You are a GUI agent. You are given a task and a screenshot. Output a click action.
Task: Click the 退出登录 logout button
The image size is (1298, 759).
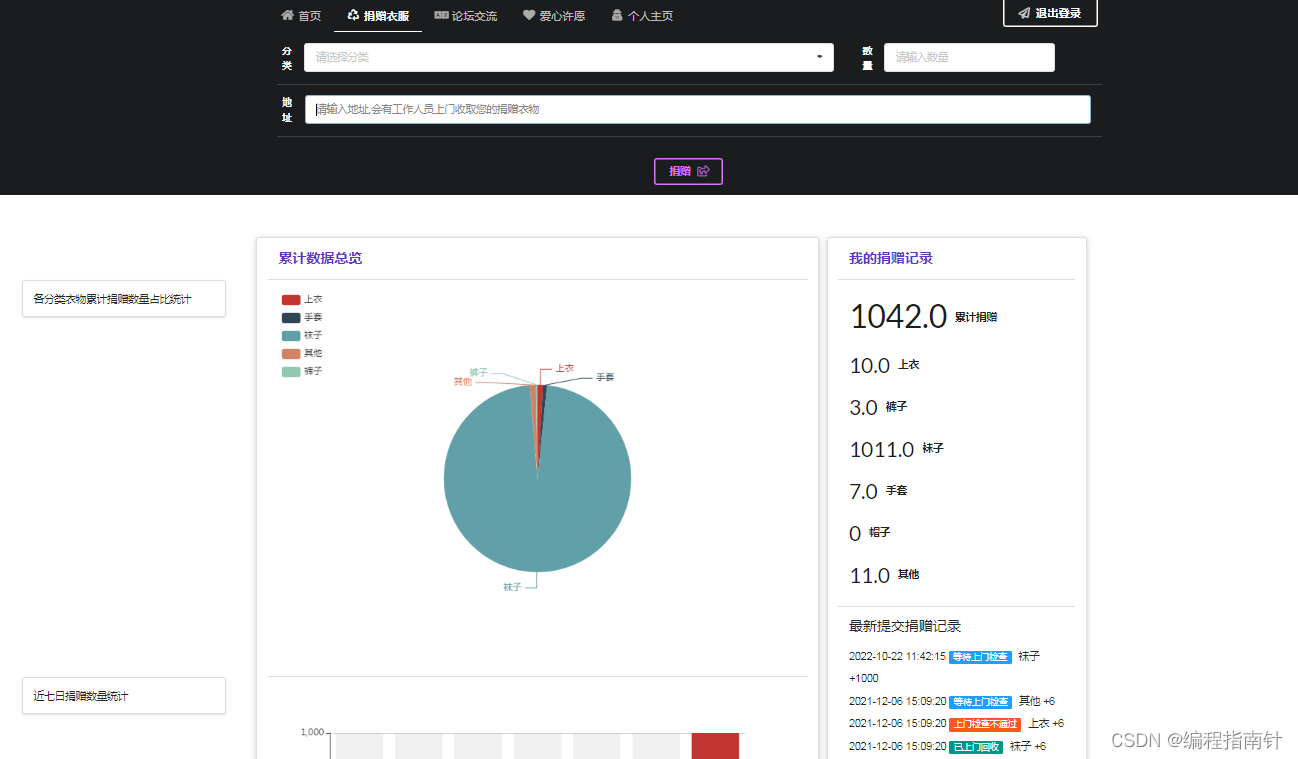tap(1050, 13)
